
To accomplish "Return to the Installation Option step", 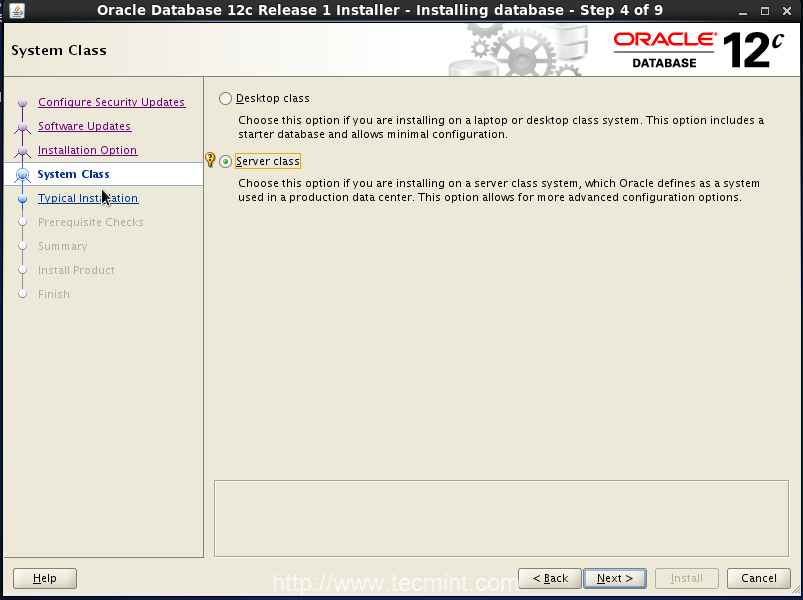I will point(88,150).
